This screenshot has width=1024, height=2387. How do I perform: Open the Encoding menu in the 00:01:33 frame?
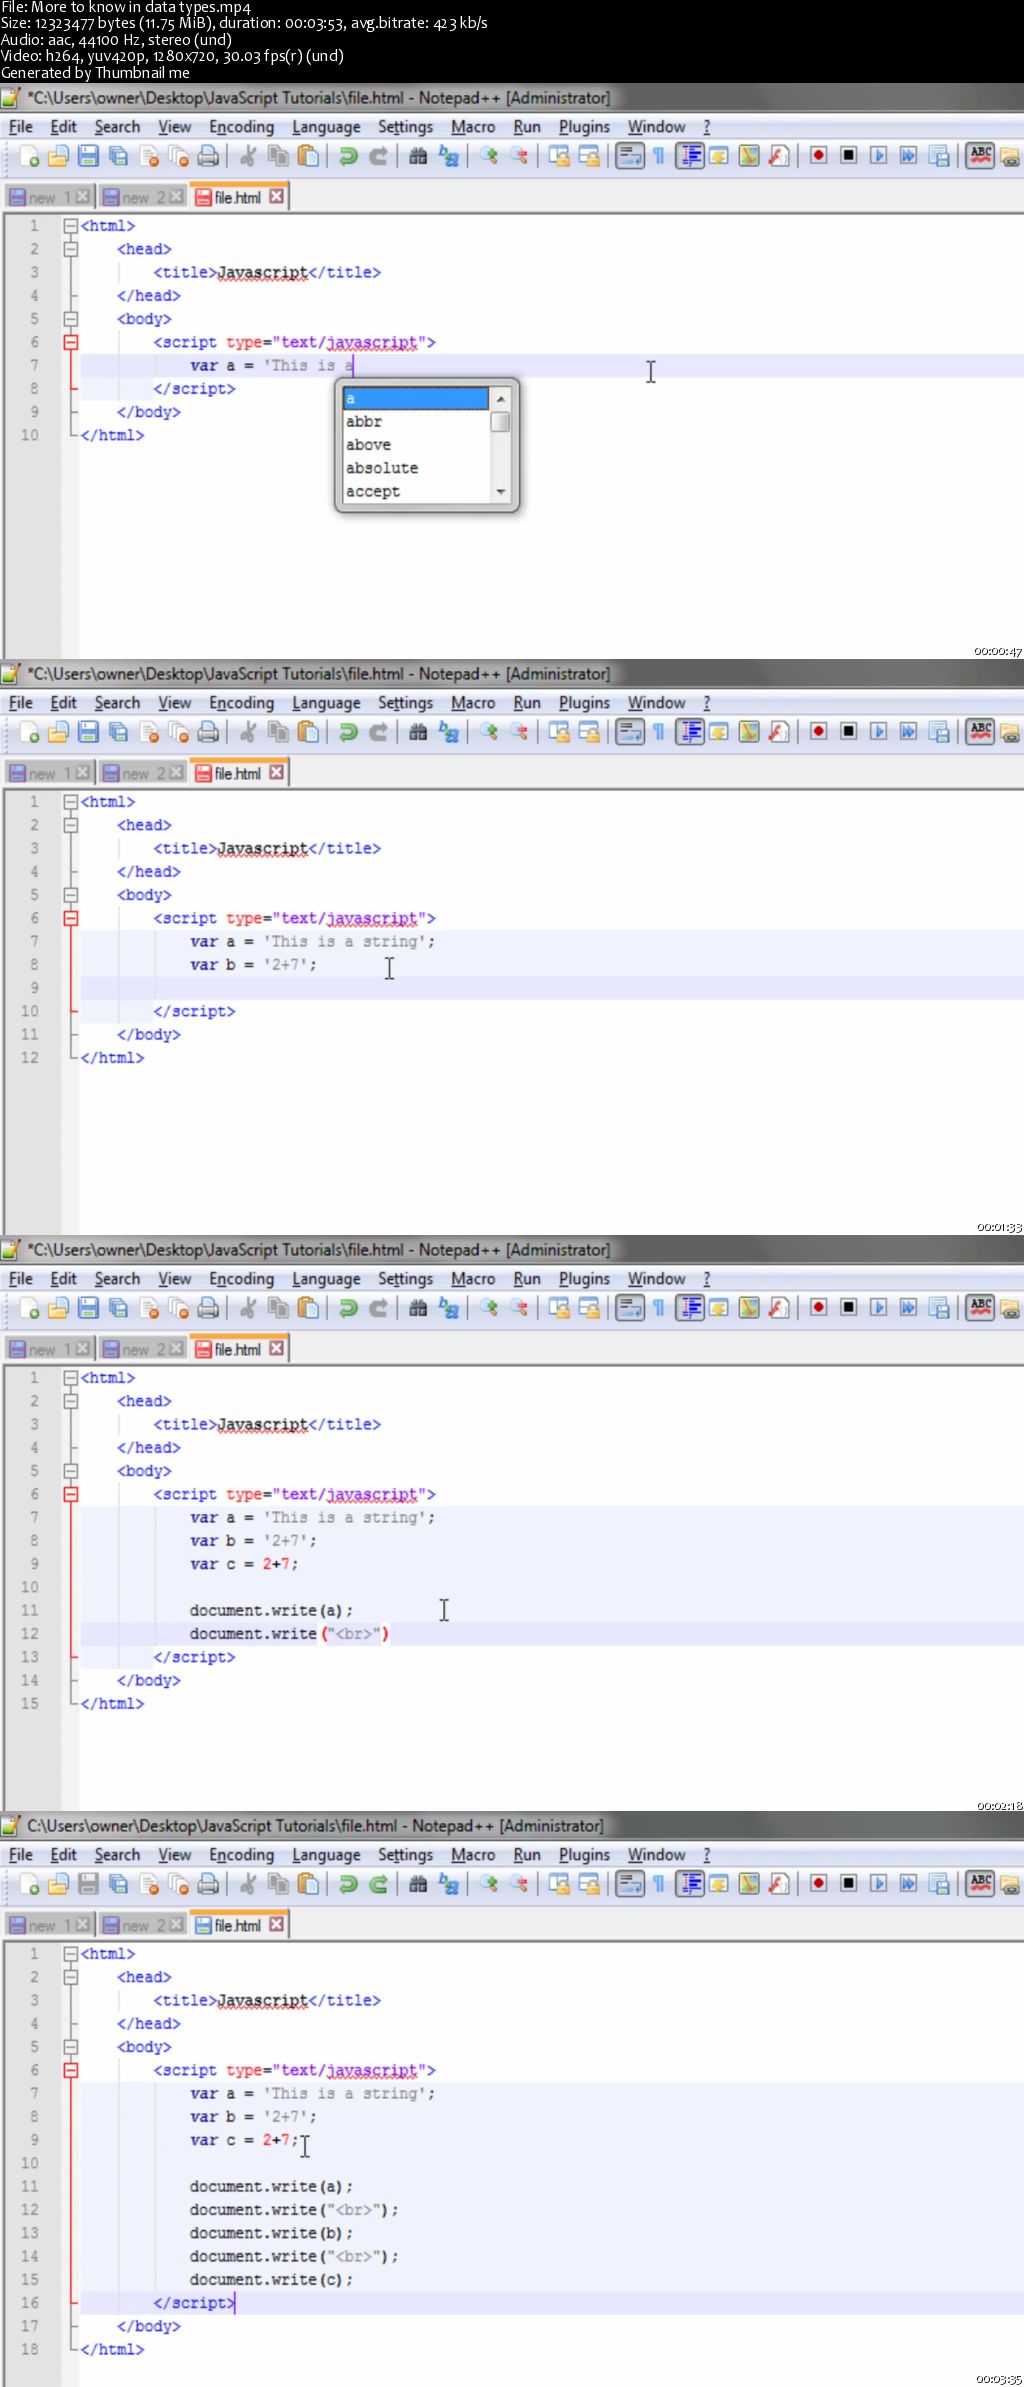pos(241,703)
